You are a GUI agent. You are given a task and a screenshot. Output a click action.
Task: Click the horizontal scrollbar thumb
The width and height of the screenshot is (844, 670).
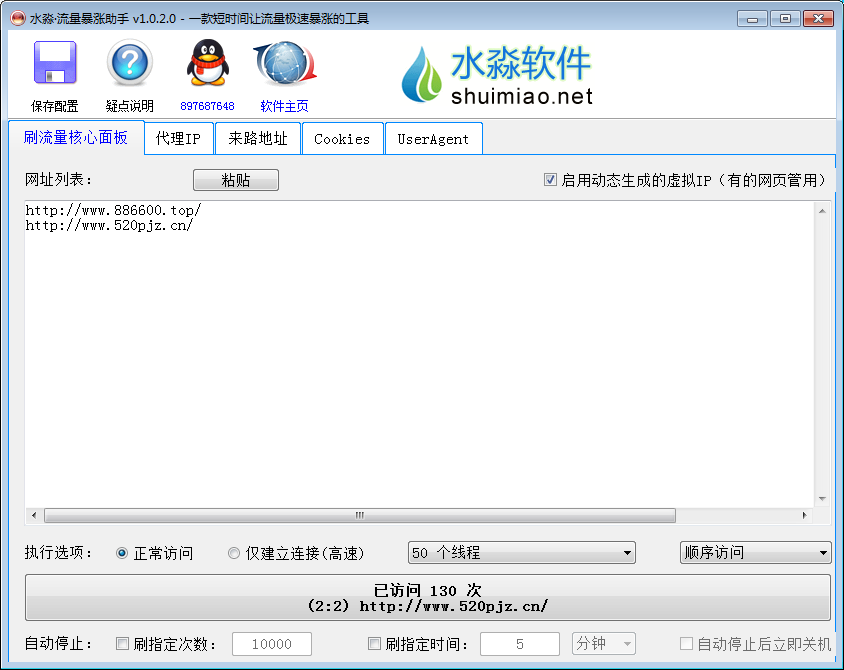click(x=360, y=516)
